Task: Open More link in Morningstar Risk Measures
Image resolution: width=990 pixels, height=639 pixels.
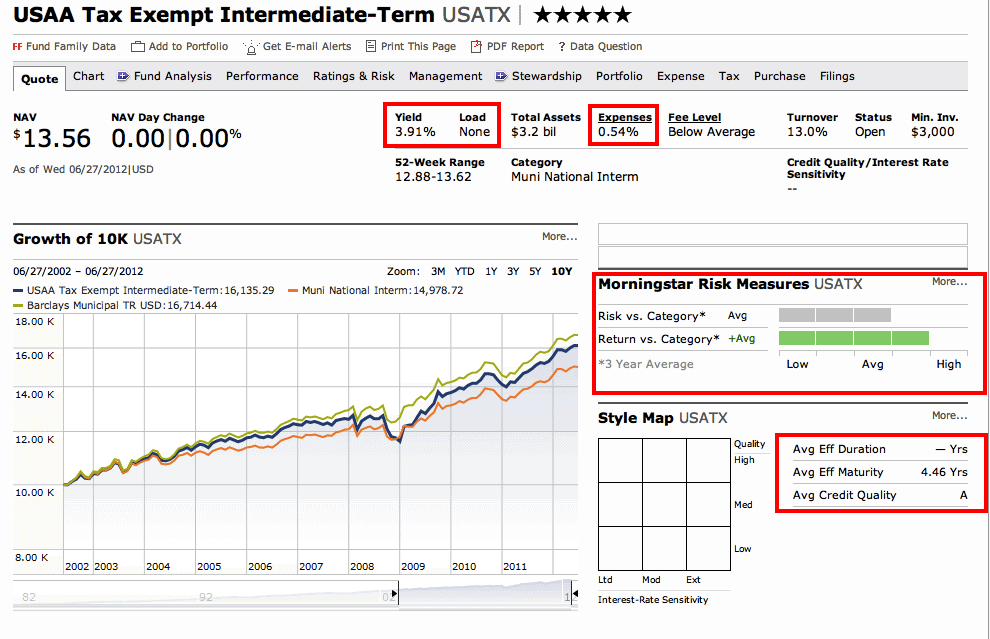Action: click(950, 282)
